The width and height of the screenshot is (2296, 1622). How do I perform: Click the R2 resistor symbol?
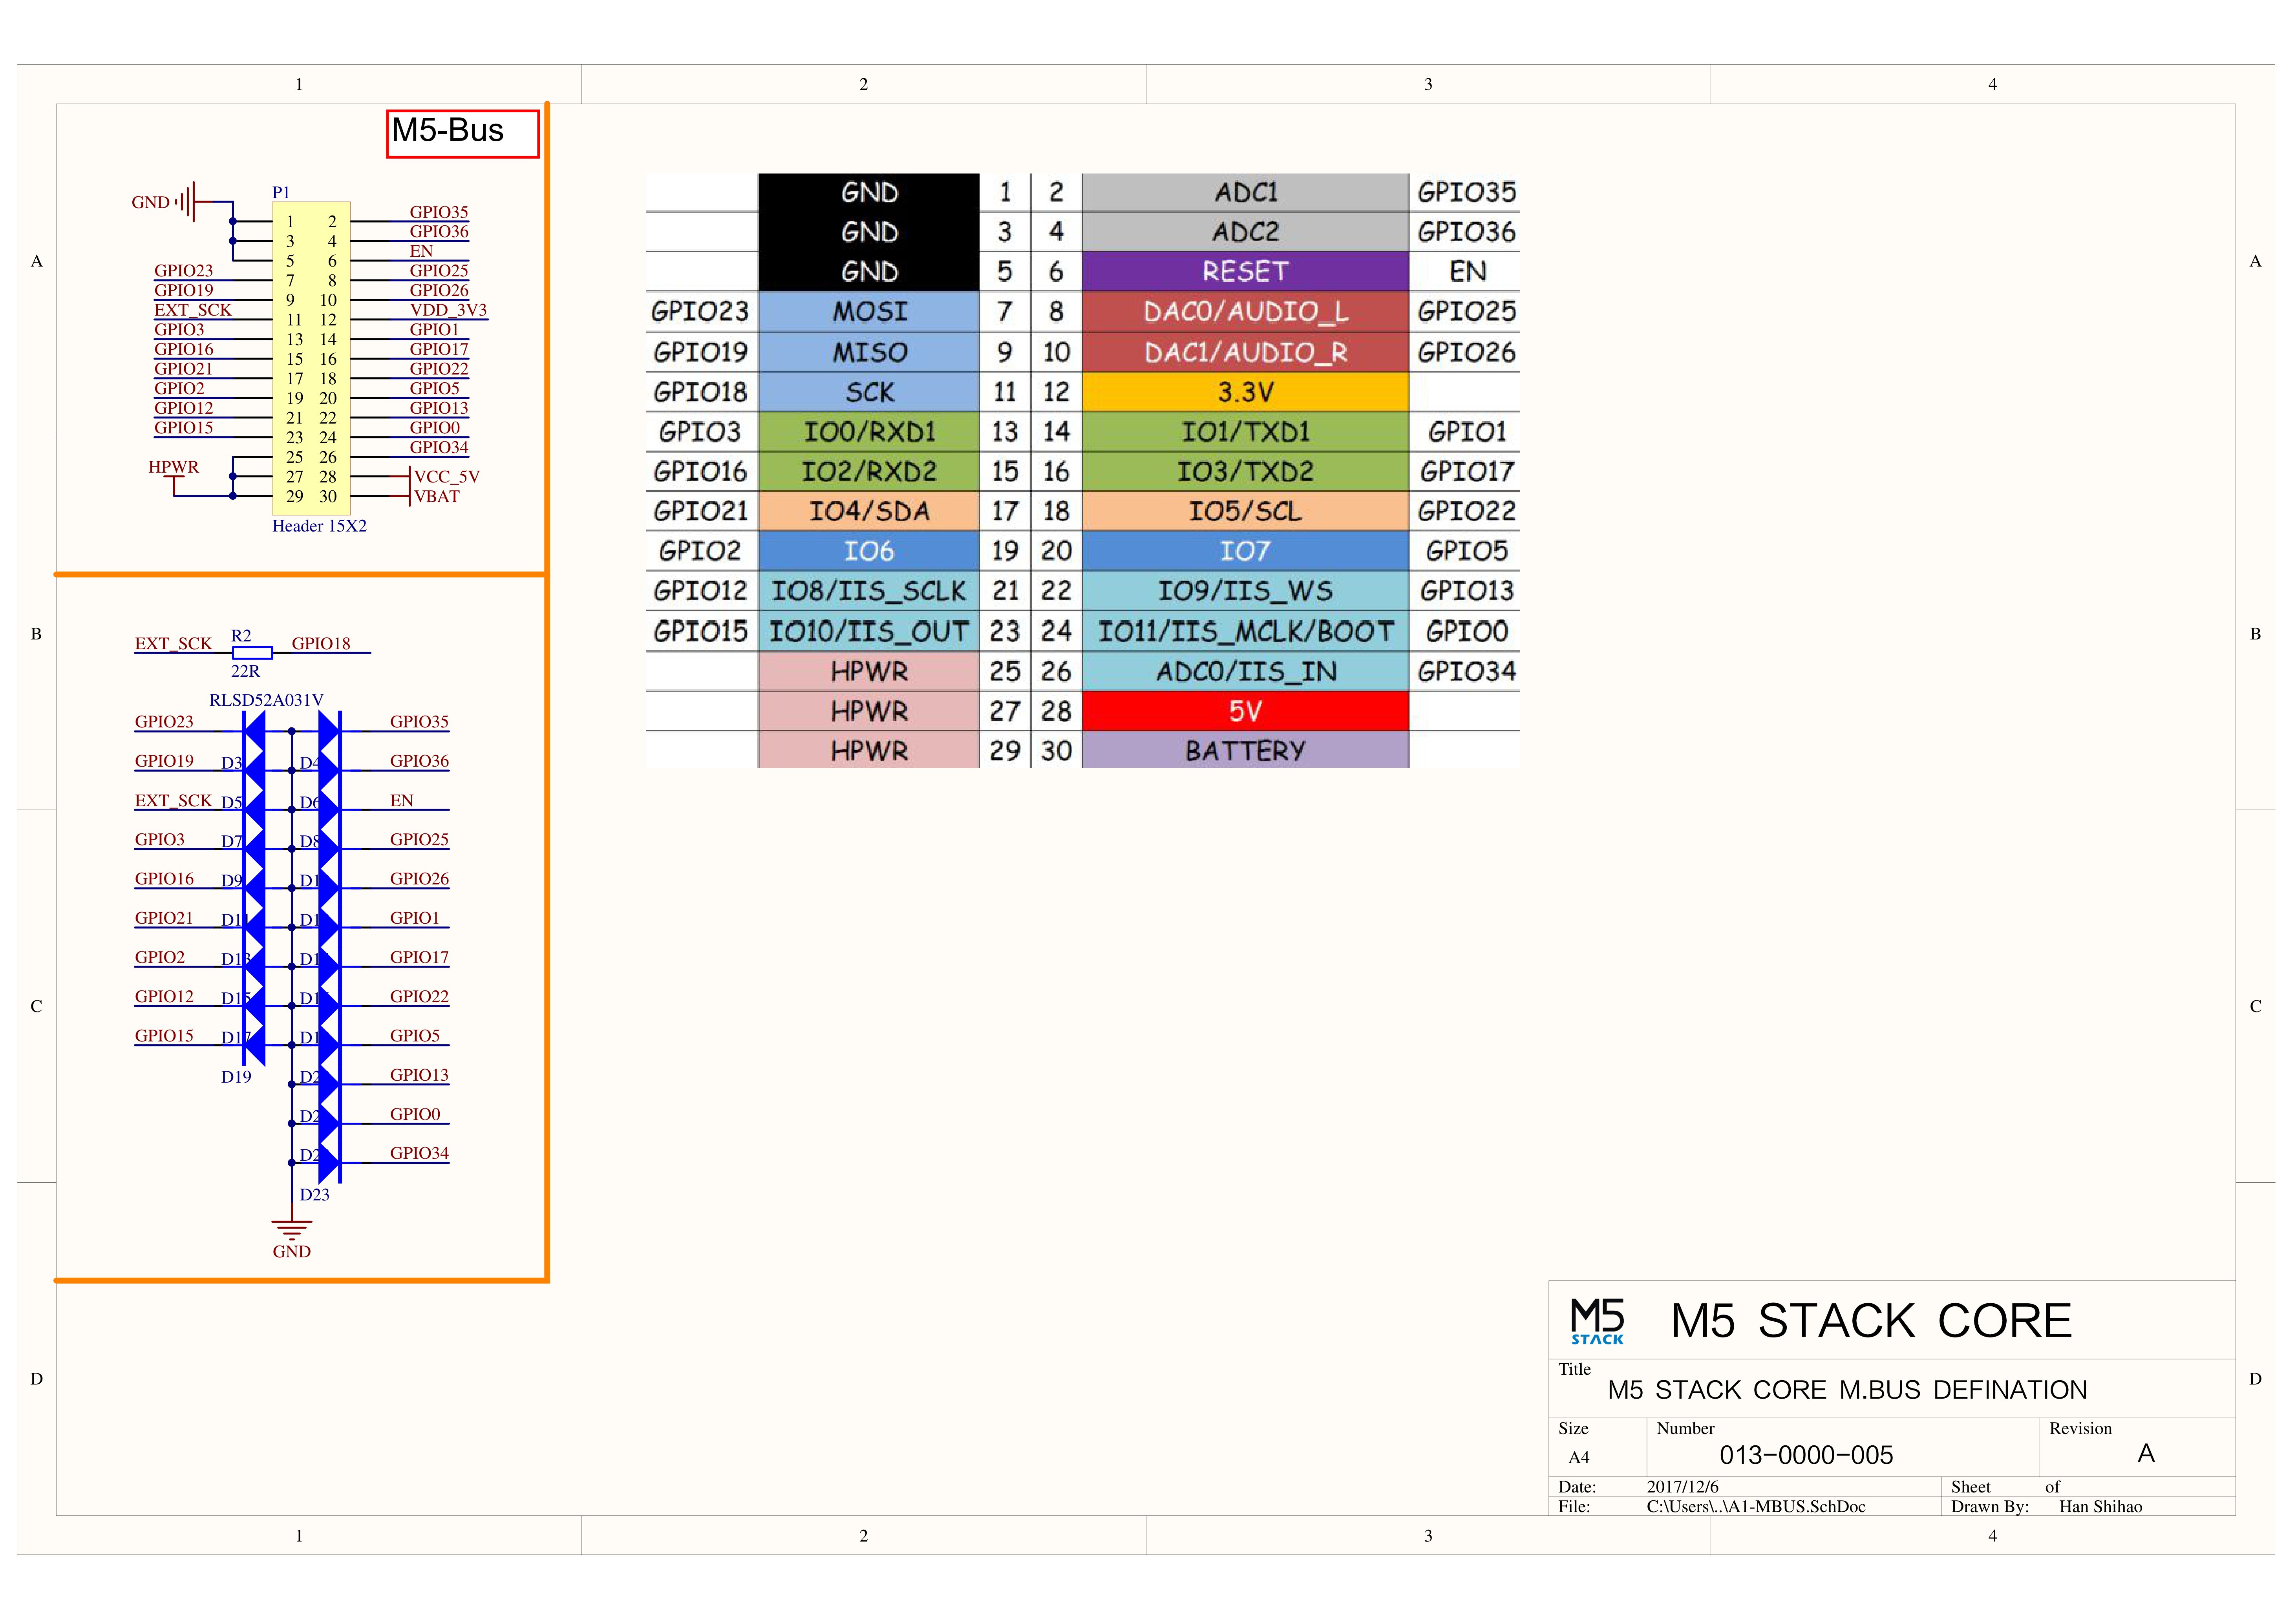click(x=252, y=653)
